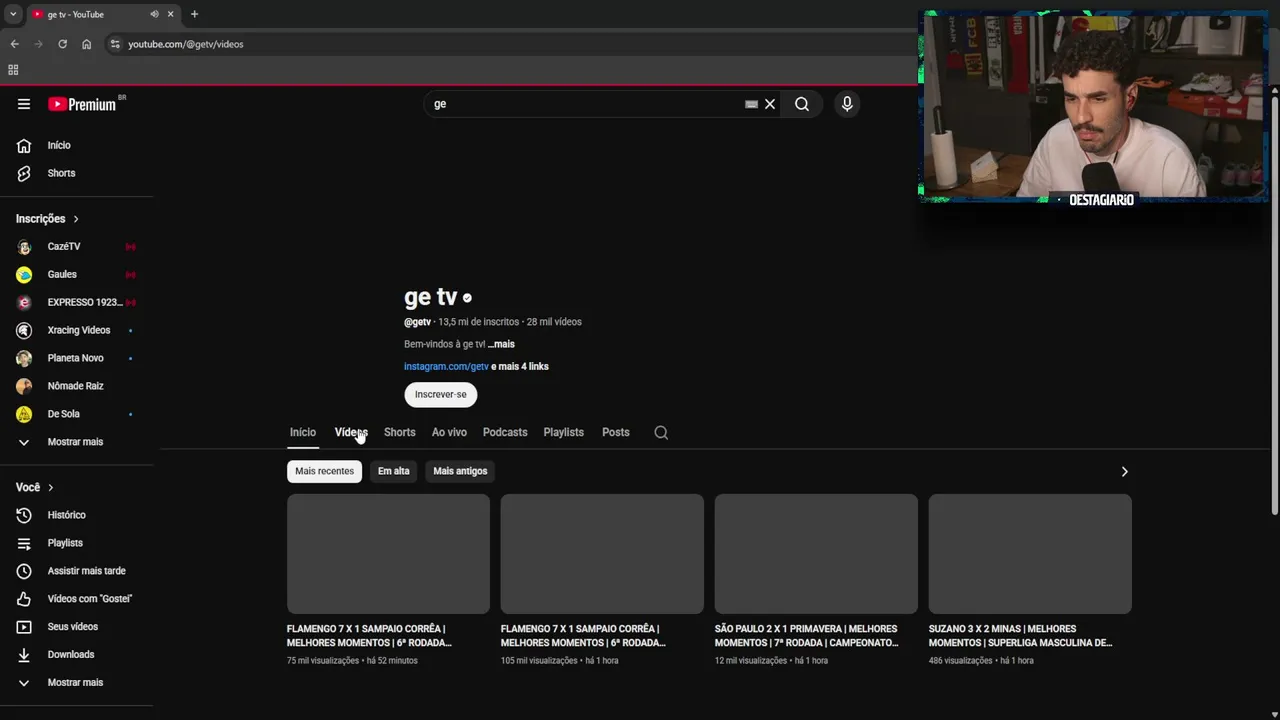Reload the page
1280x720 pixels.
point(62,44)
